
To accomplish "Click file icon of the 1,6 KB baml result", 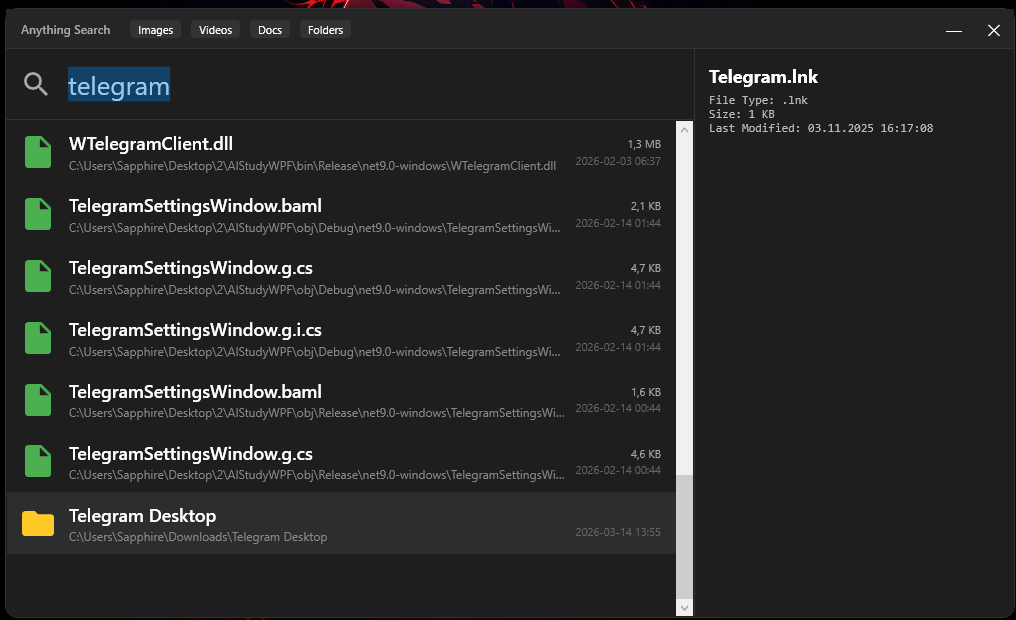I will (38, 400).
